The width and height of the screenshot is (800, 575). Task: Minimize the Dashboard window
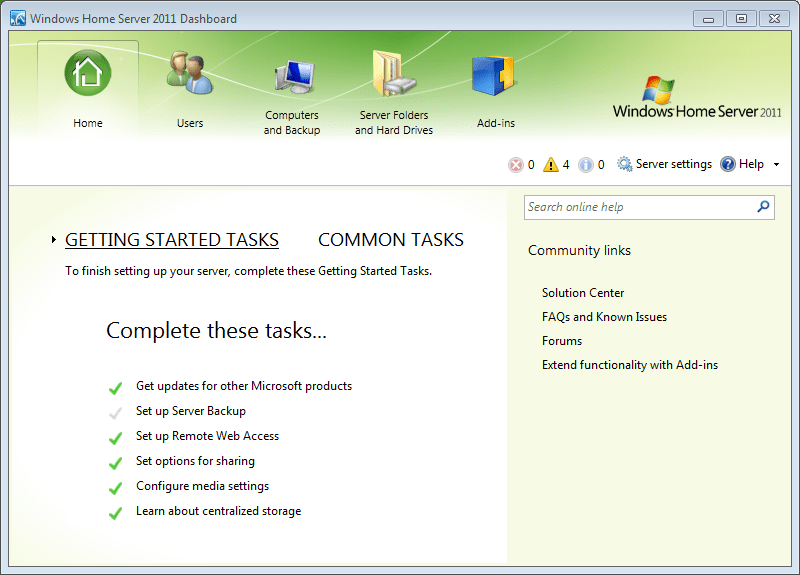pos(708,19)
